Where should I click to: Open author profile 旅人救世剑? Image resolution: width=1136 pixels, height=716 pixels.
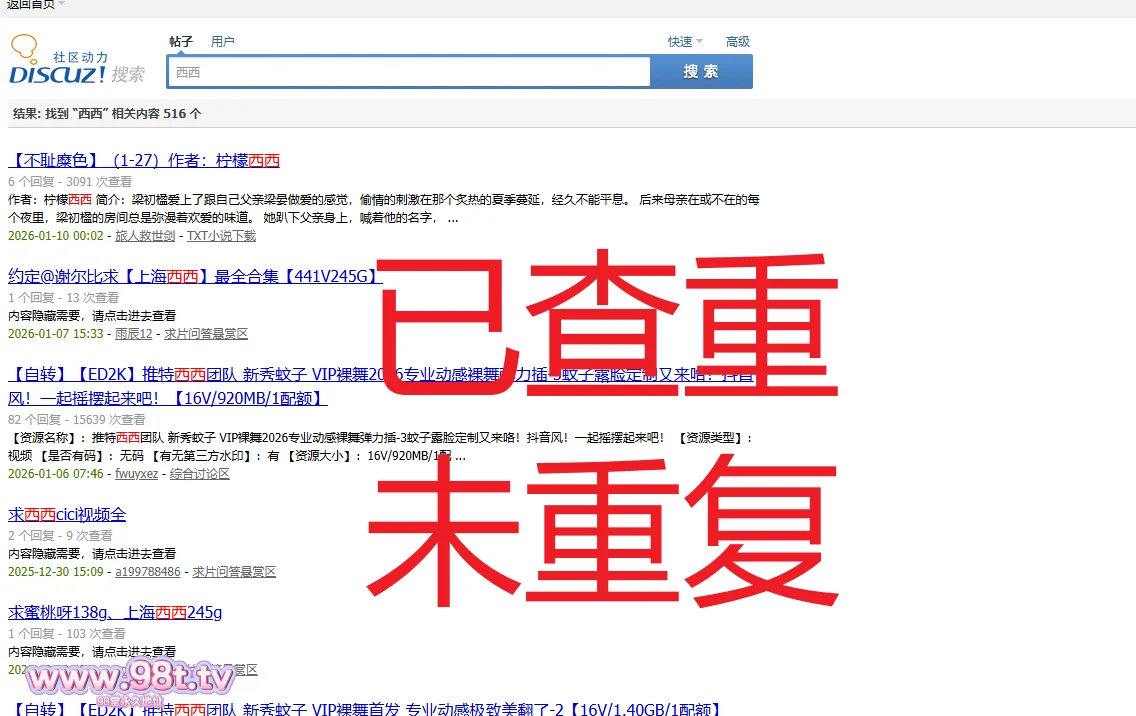click(146, 236)
